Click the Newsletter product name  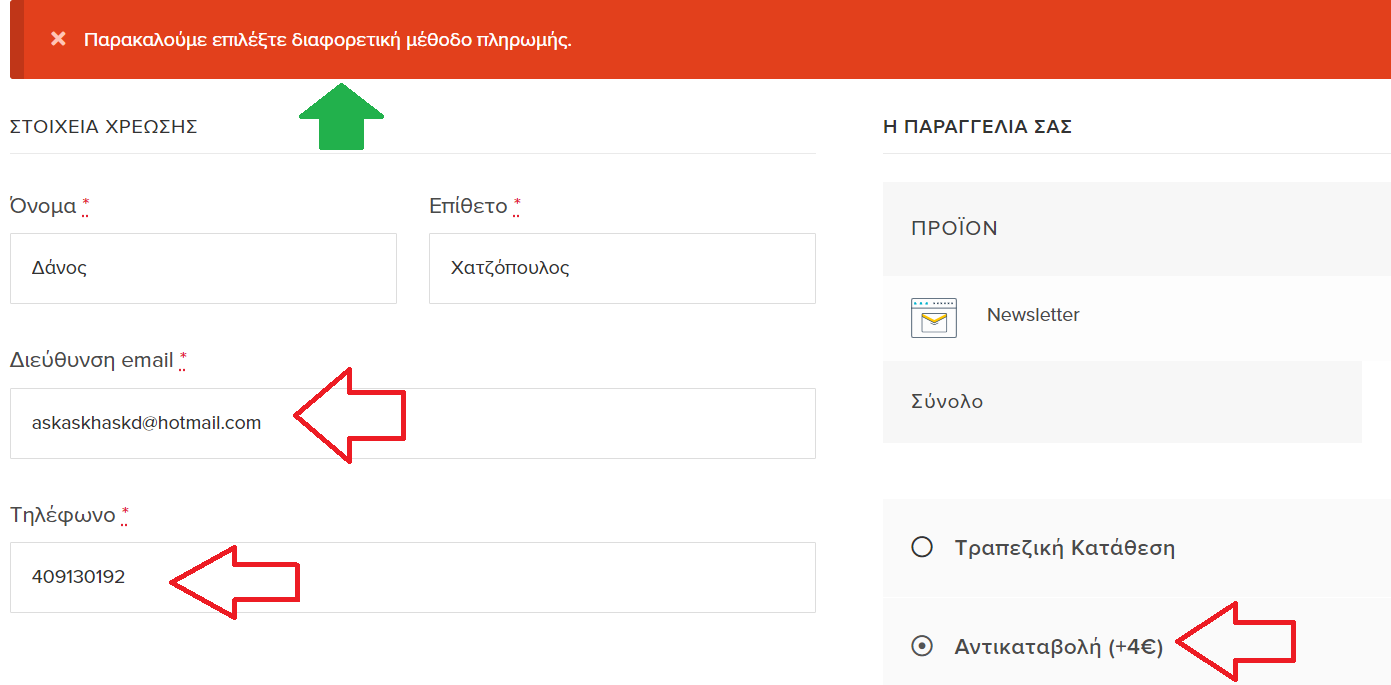[x=1033, y=315]
